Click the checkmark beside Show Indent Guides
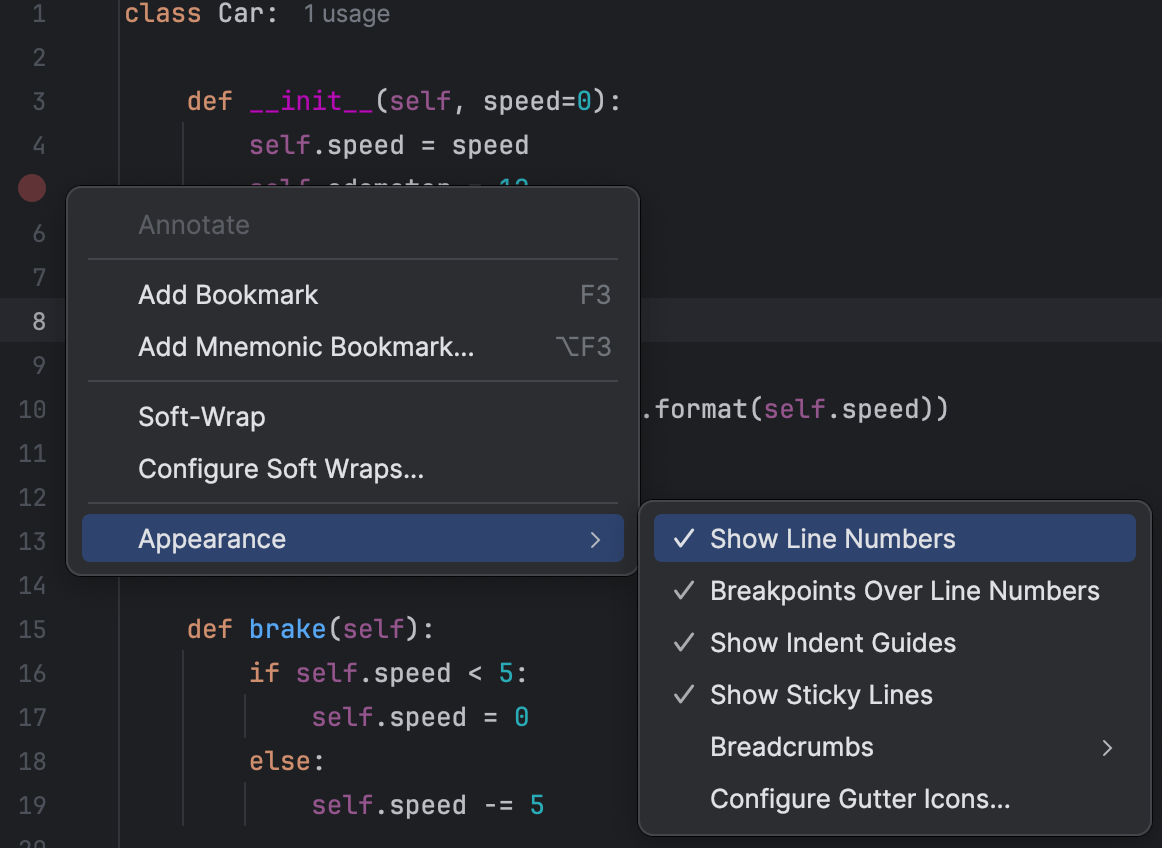Screen dimensions: 1162x848 683,642
